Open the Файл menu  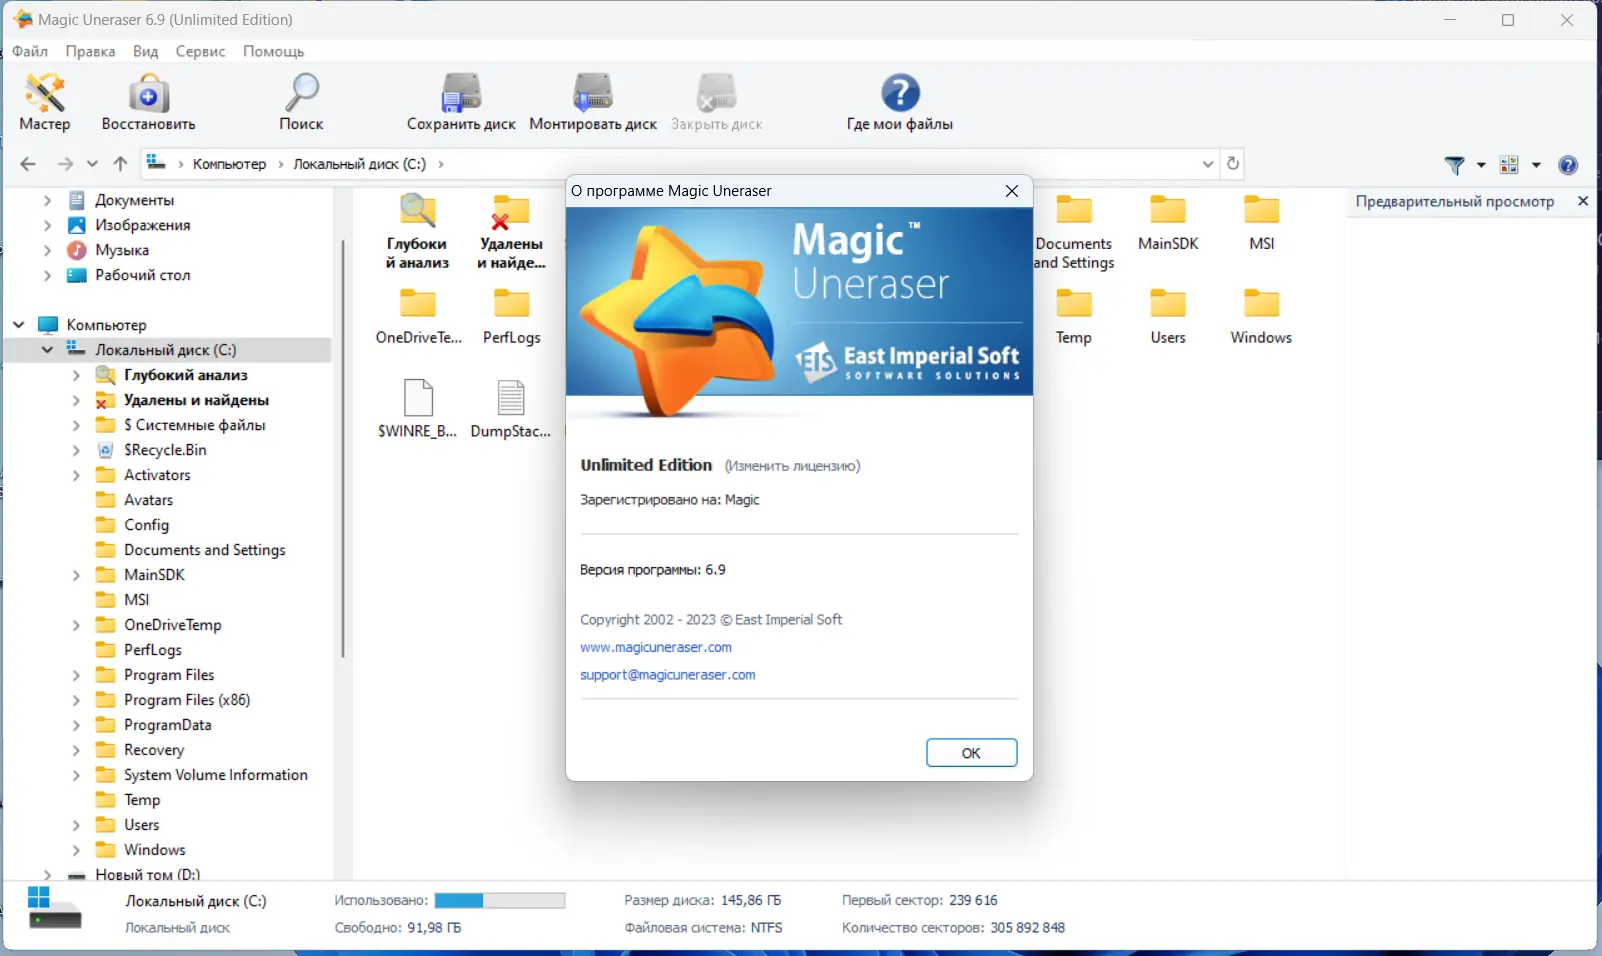pos(29,51)
